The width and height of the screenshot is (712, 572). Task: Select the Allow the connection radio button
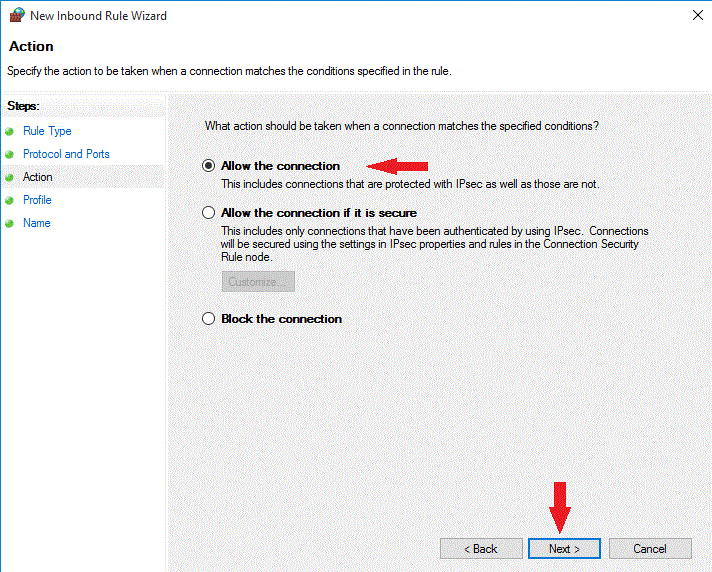[x=208, y=166]
